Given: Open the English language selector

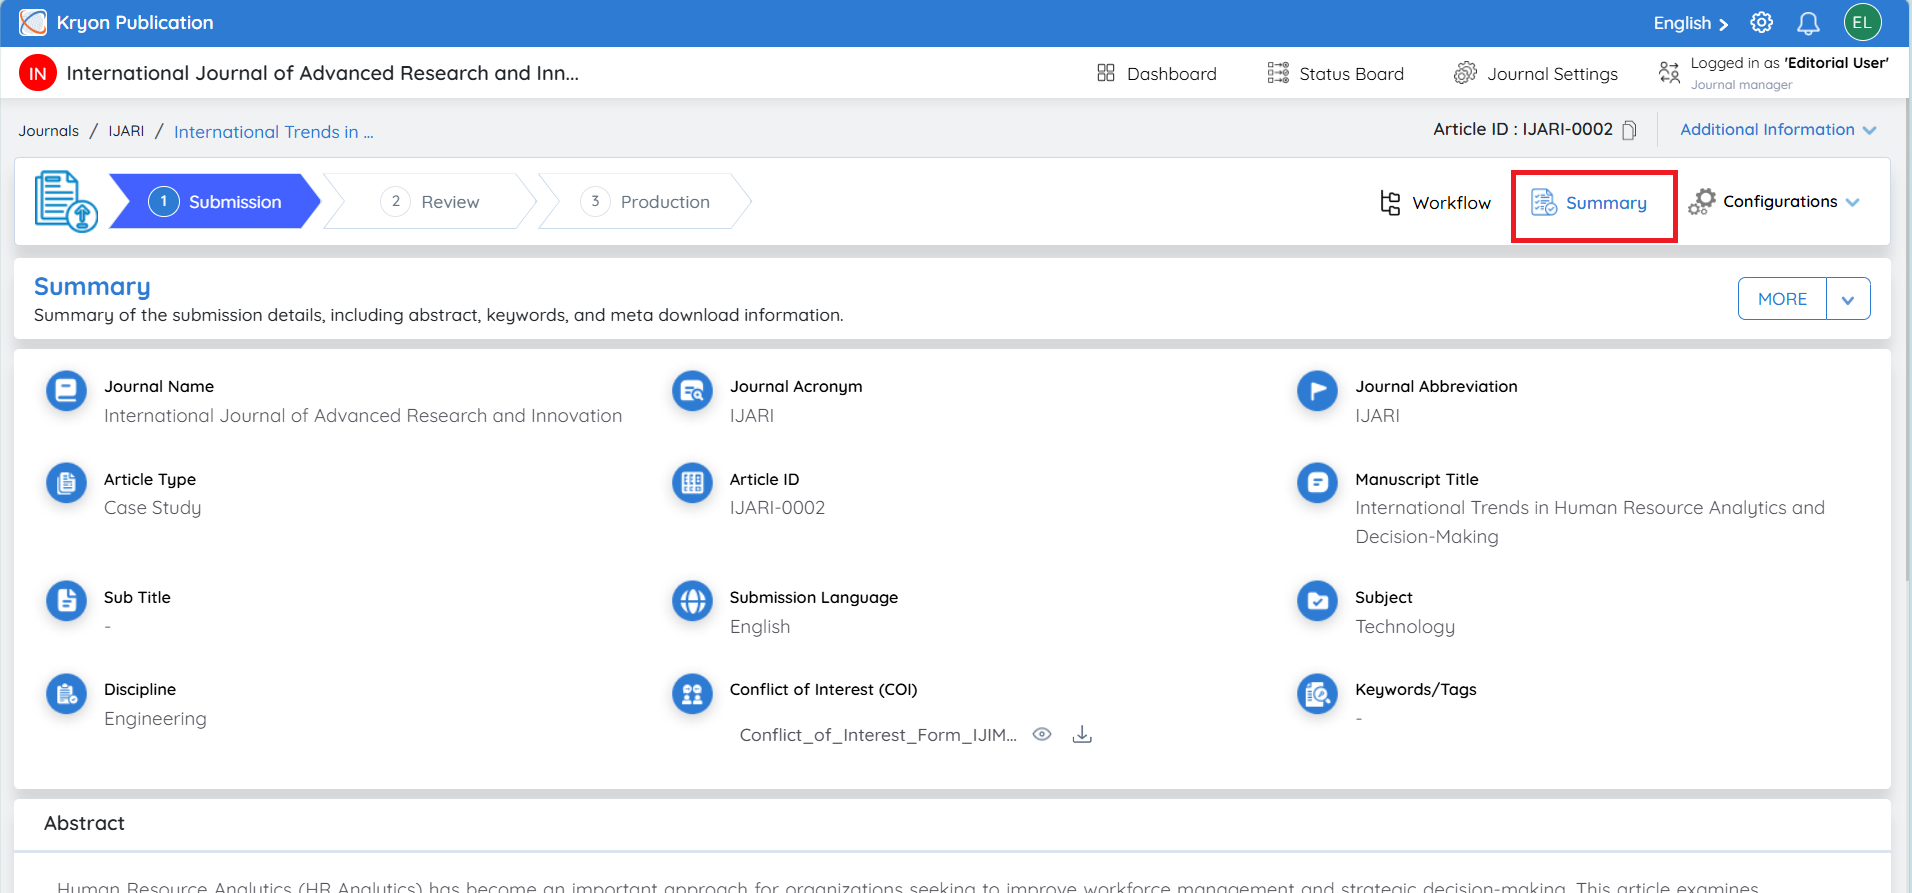Looking at the screenshot, I should click(1690, 23).
